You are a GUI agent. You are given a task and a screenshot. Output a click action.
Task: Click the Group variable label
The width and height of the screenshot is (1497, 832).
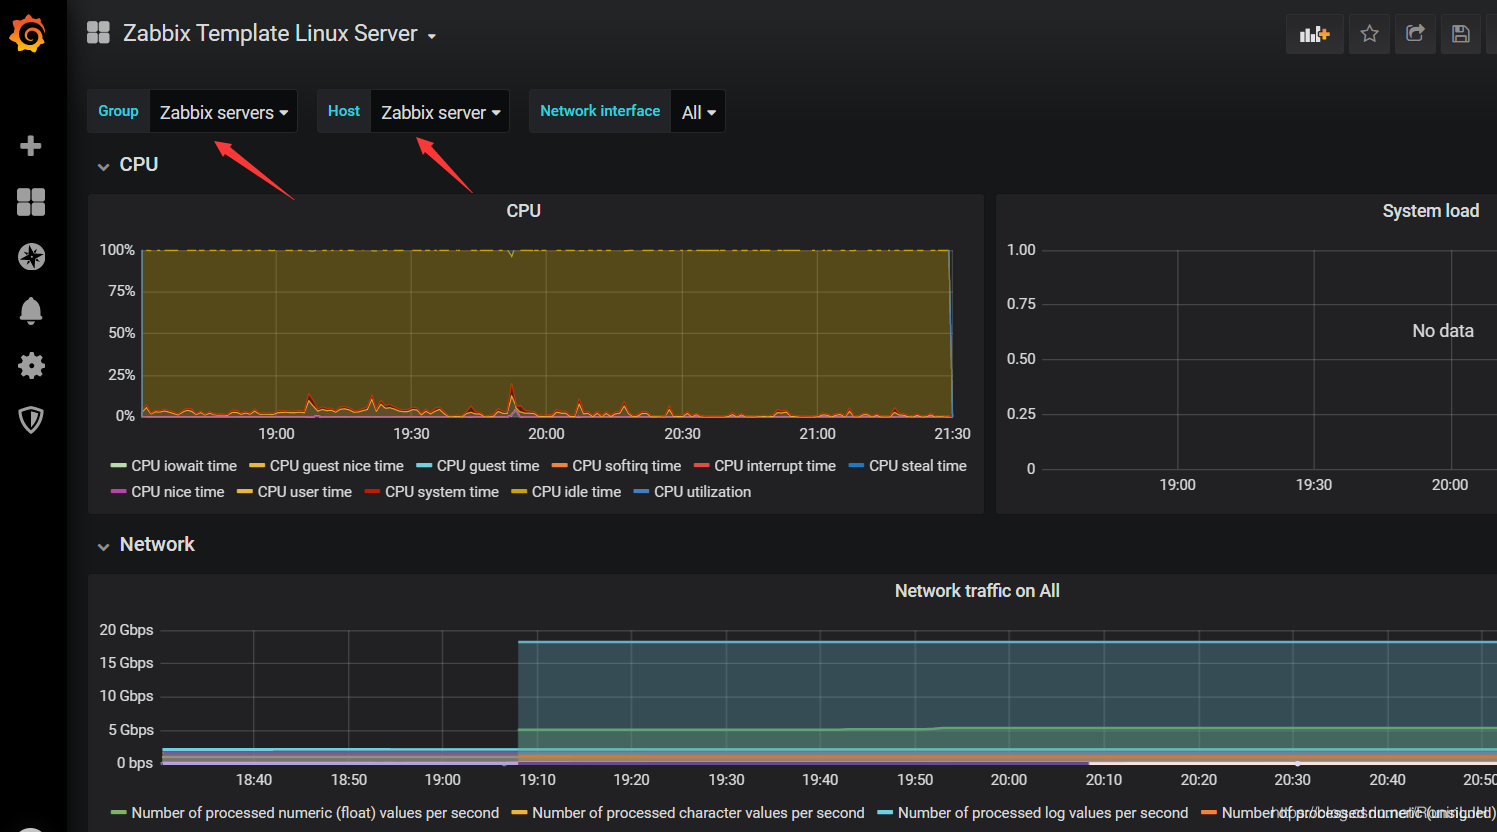[118, 111]
